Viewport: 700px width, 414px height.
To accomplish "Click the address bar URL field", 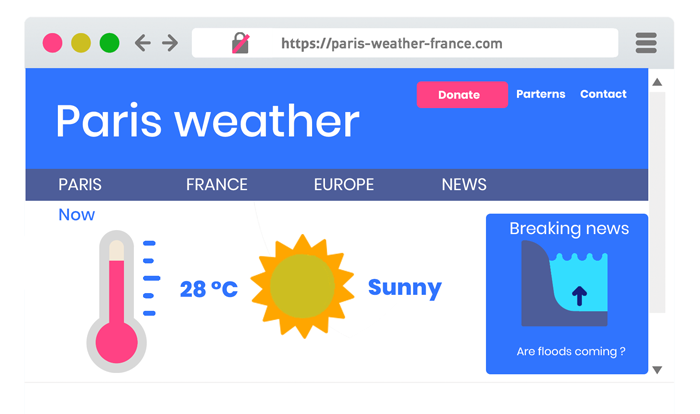I will [405, 43].
